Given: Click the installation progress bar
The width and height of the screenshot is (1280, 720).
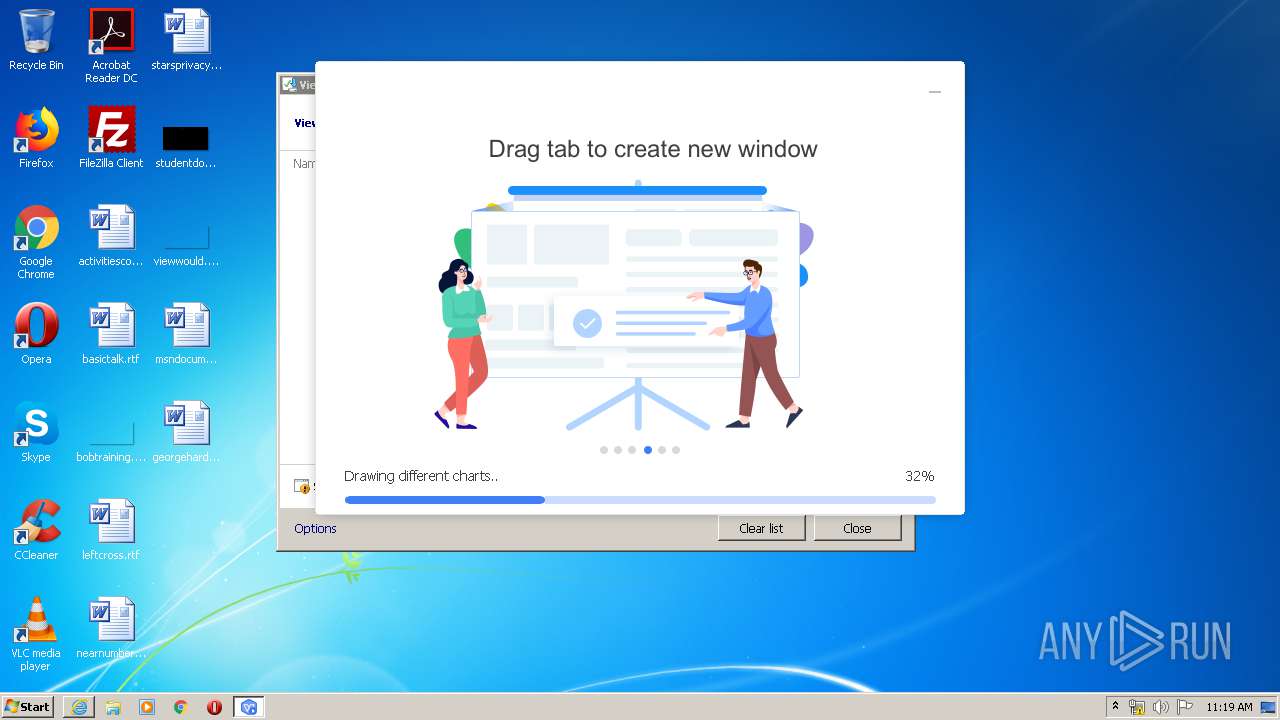Looking at the screenshot, I should [640, 500].
